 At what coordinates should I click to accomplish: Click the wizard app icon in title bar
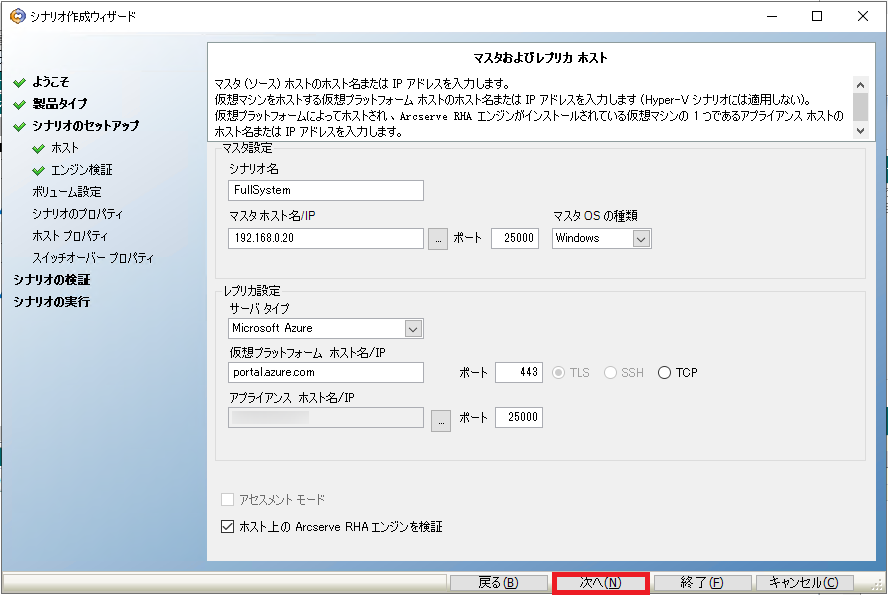tap(18, 16)
